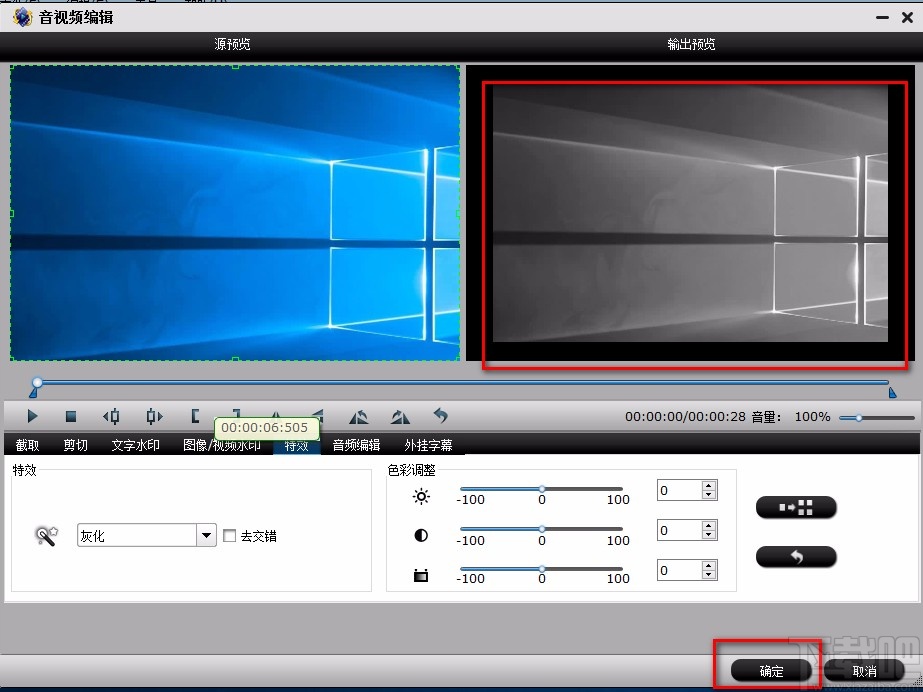The image size is (923, 692).
Task: Click the reset arrow button on the right
Action: pos(796,557)
